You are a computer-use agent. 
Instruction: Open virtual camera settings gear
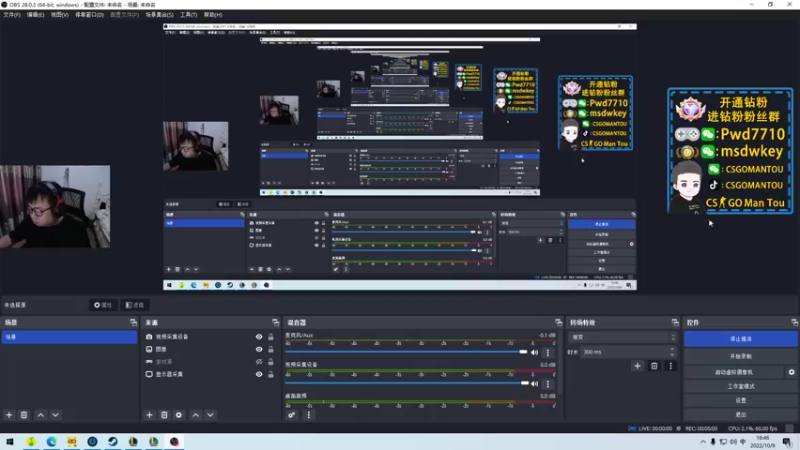(x=791, y=372)
